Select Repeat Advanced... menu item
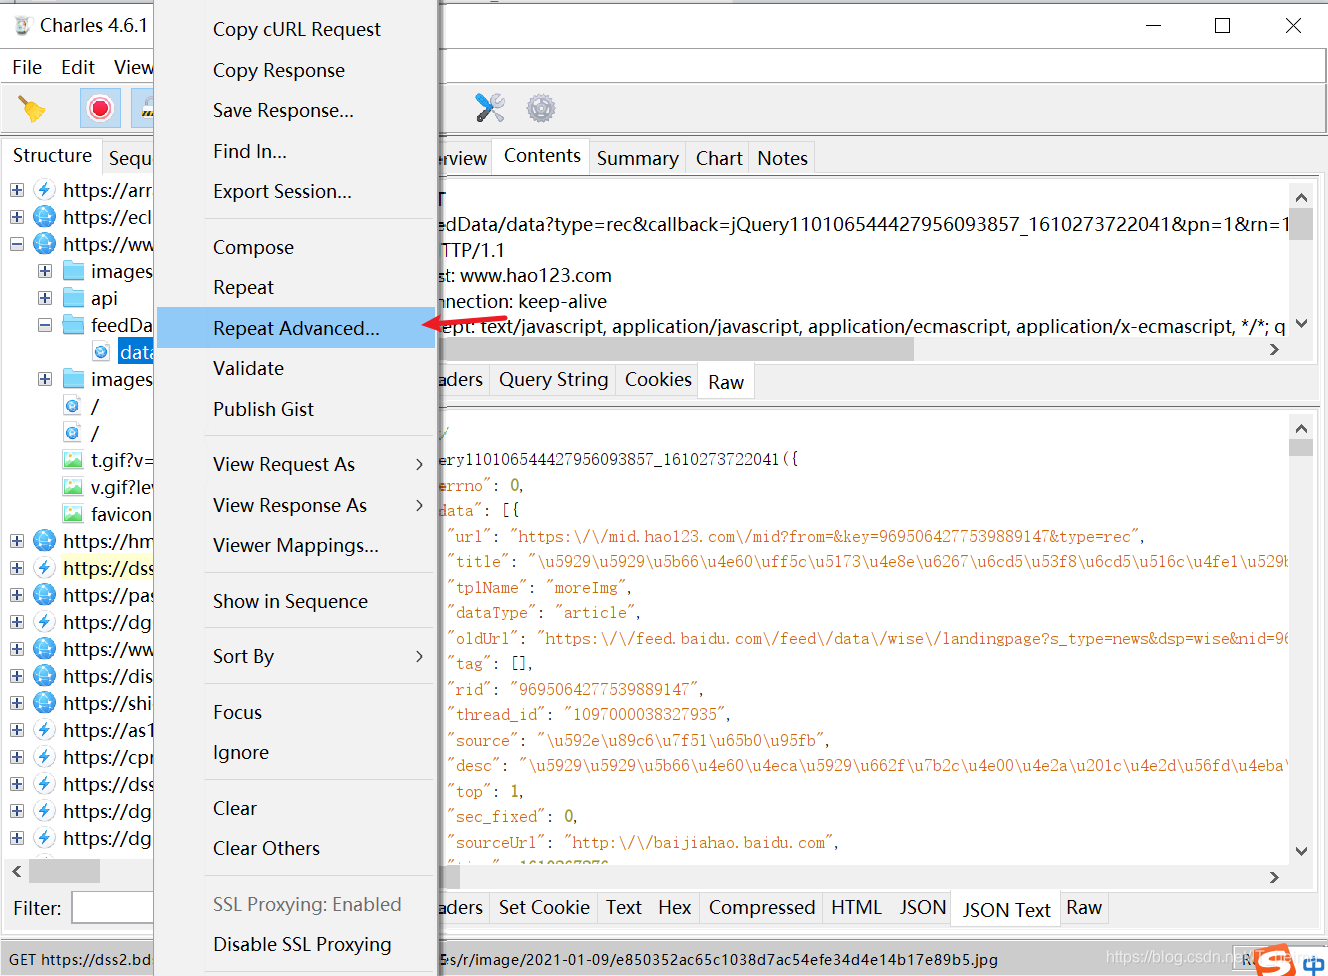This screenshot has width=1328, height=976. coord(296,328)
